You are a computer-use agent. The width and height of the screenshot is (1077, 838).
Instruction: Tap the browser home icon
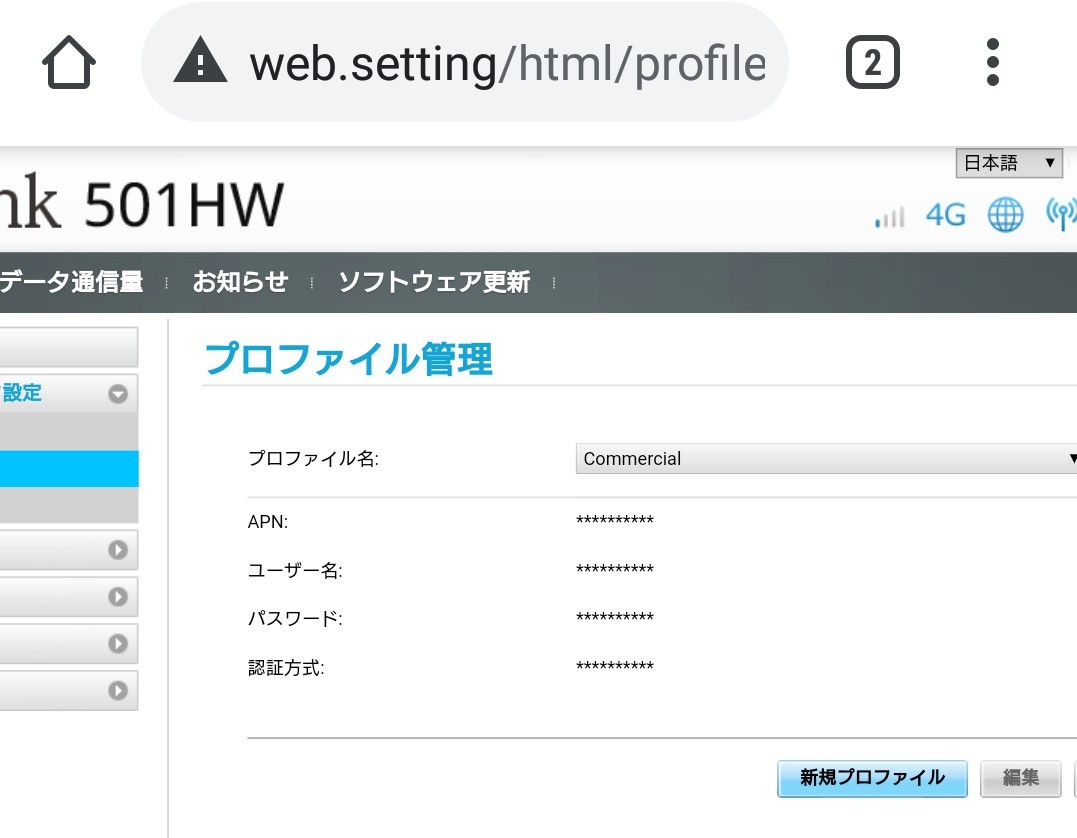coord(69,64)
